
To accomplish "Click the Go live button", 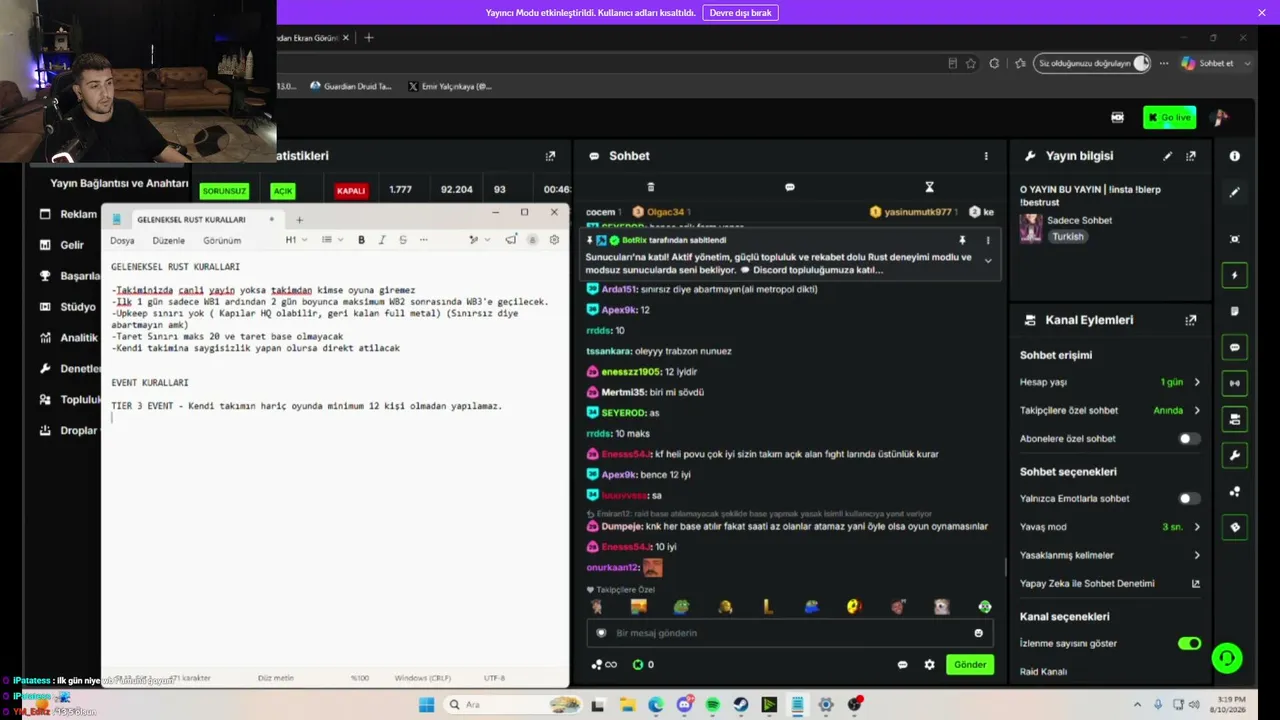I will pos(1169,117).
